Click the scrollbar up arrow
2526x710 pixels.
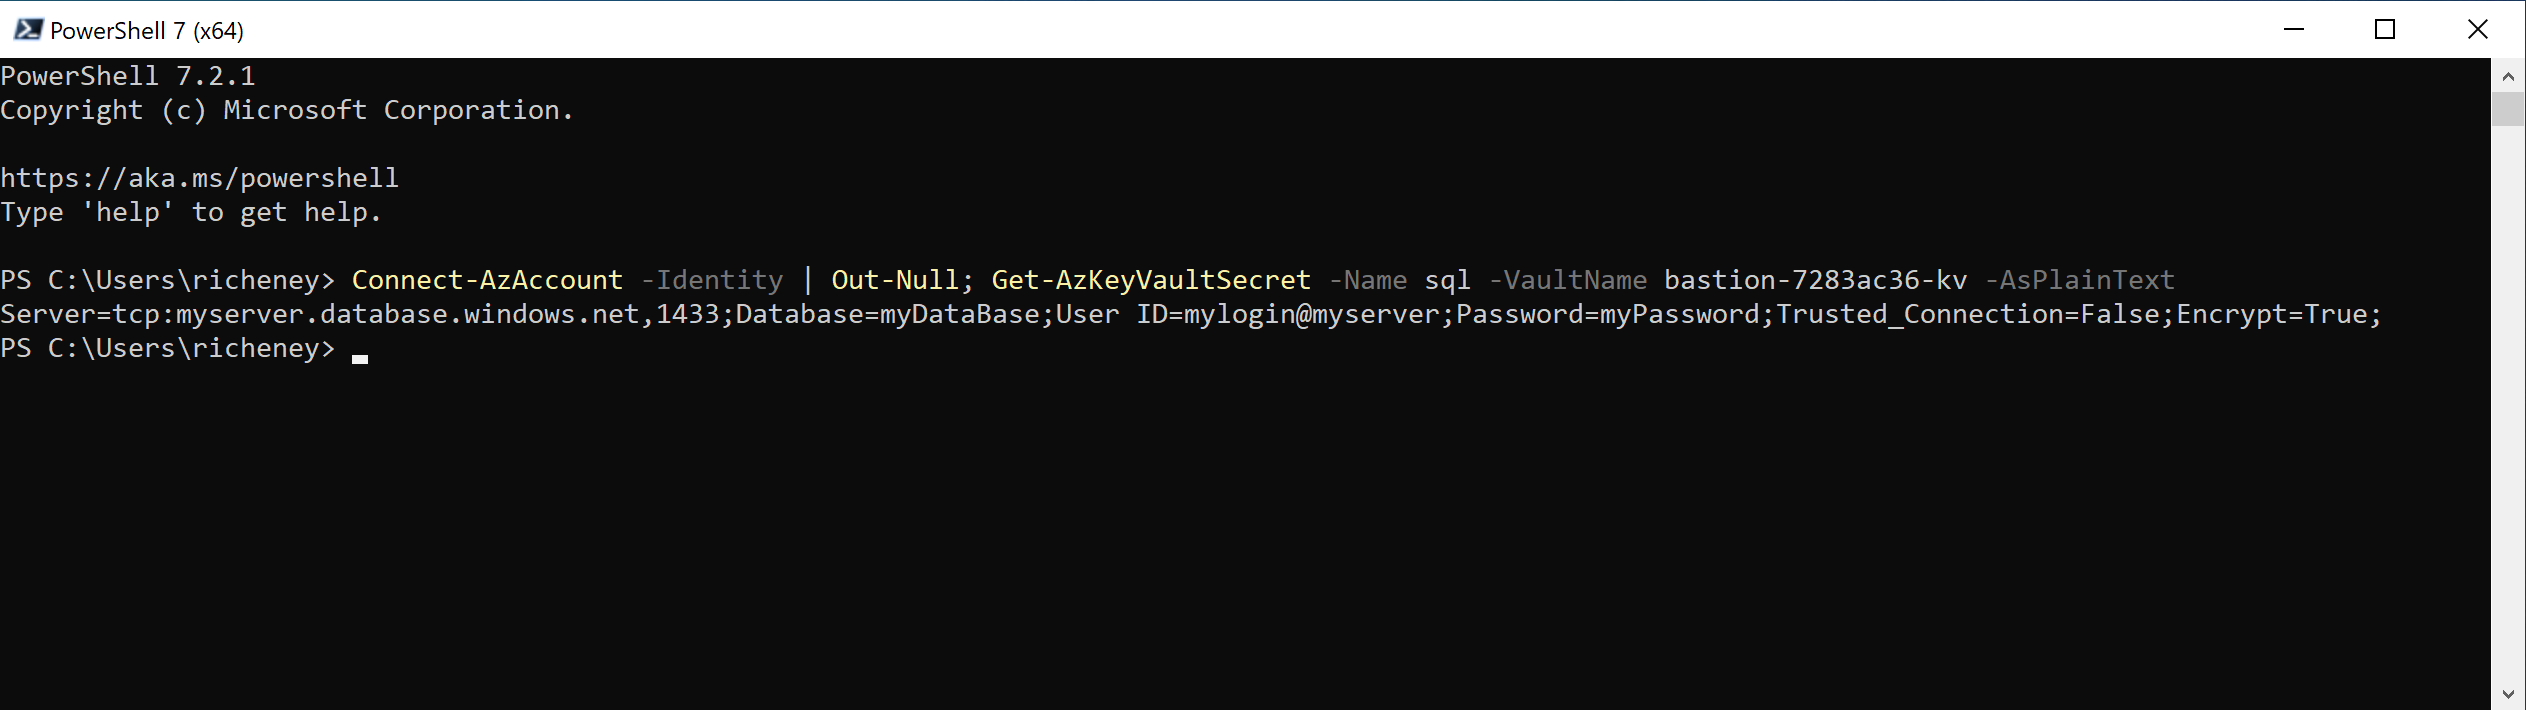[x=2509, y=74]
